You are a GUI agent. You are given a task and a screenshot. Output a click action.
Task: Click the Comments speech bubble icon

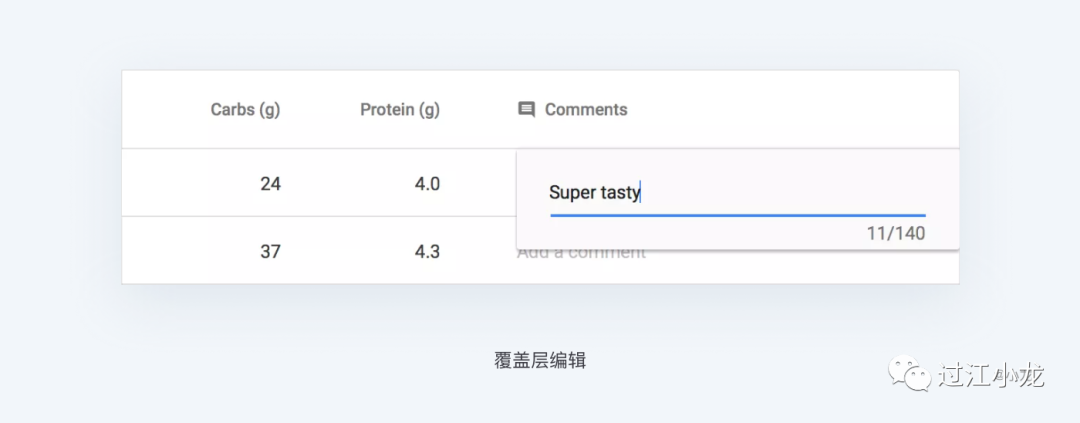click(x=526, y=110)
